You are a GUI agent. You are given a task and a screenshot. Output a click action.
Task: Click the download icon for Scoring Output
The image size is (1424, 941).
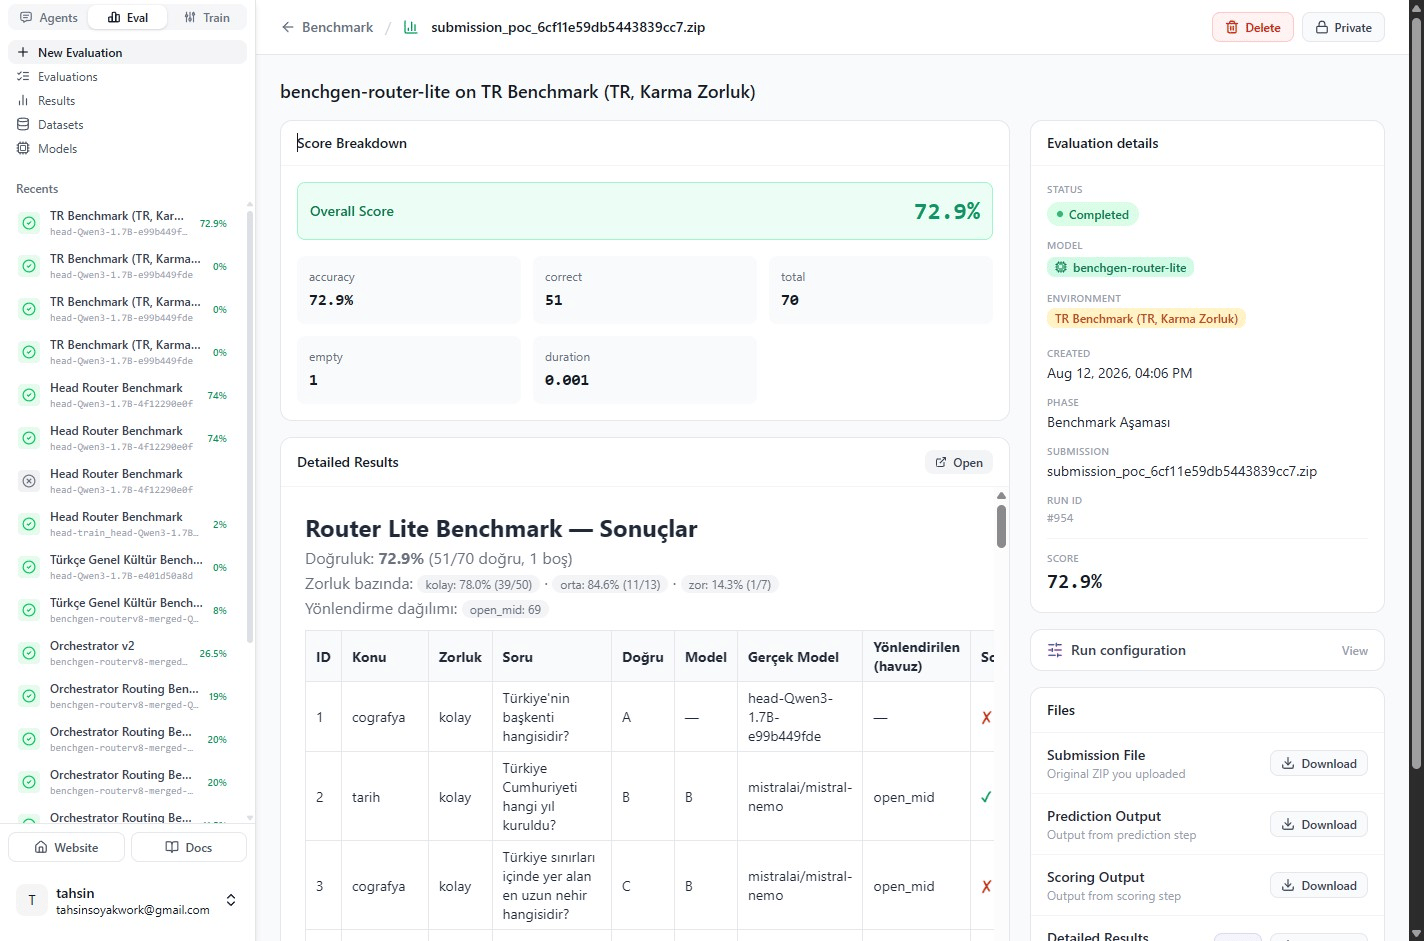pyautogui.click(x=1288, y=885)
